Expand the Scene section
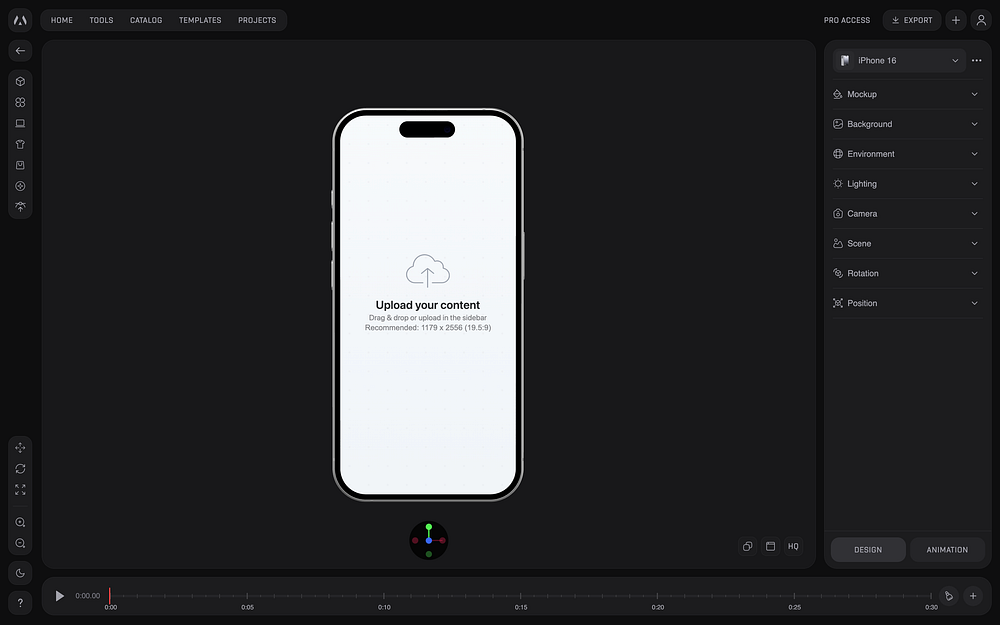This screenshot has height=625, width=1000. (907, 244)
